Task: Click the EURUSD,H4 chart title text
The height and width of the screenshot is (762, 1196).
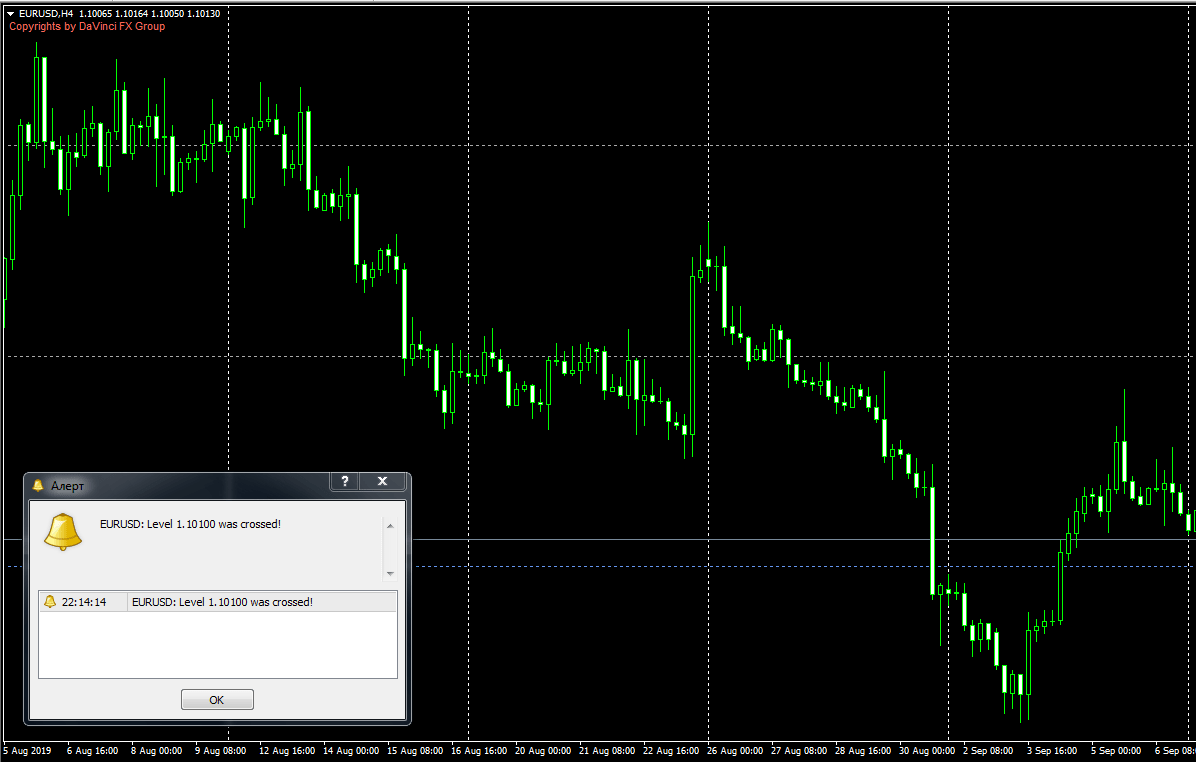Action: click(47, 14)
